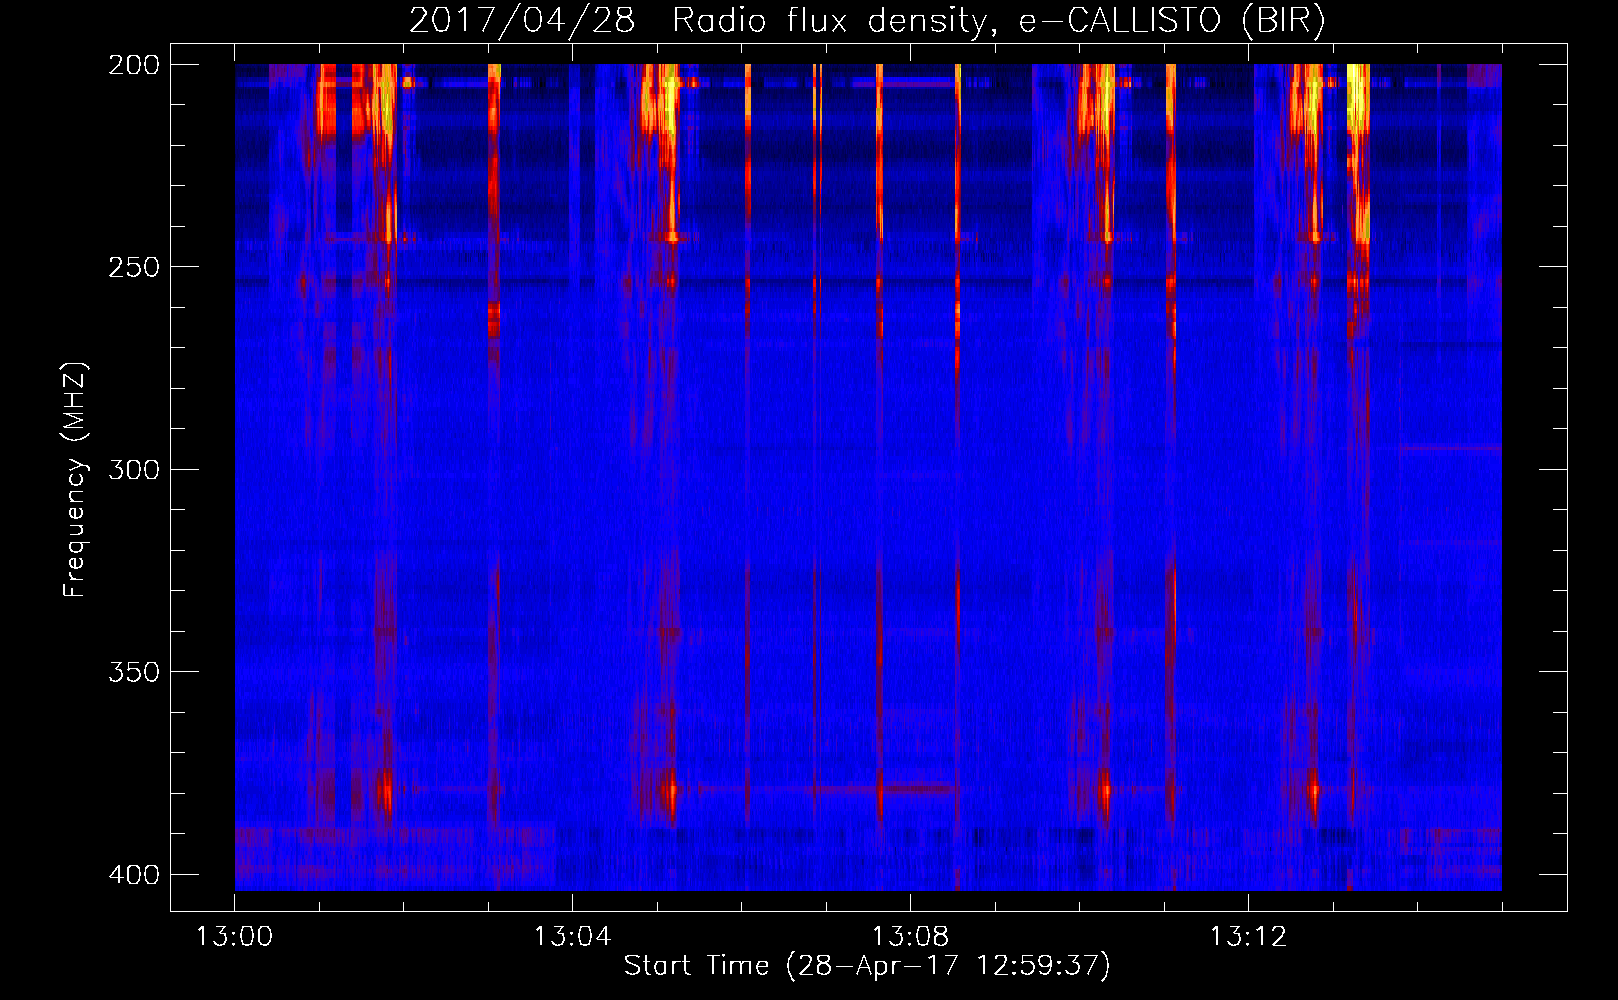Click the 13:12 time tick label
This screenshot has height=1000, width=1618.
click(1249, 937)
